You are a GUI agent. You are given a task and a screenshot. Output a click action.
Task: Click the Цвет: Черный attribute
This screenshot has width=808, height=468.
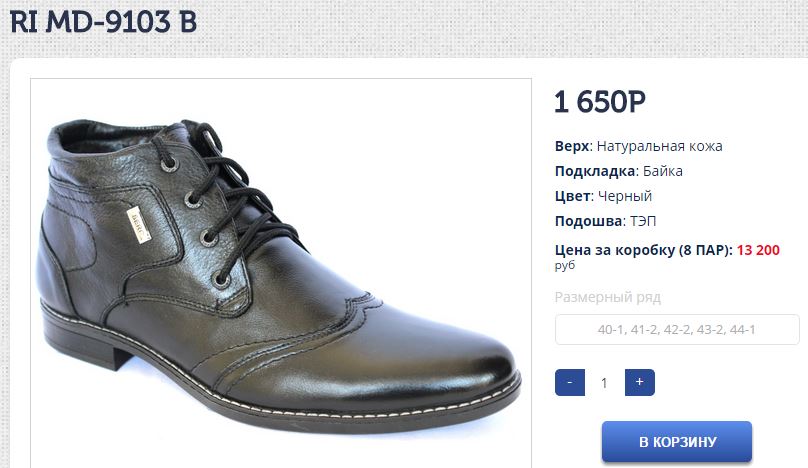[603, 196]
